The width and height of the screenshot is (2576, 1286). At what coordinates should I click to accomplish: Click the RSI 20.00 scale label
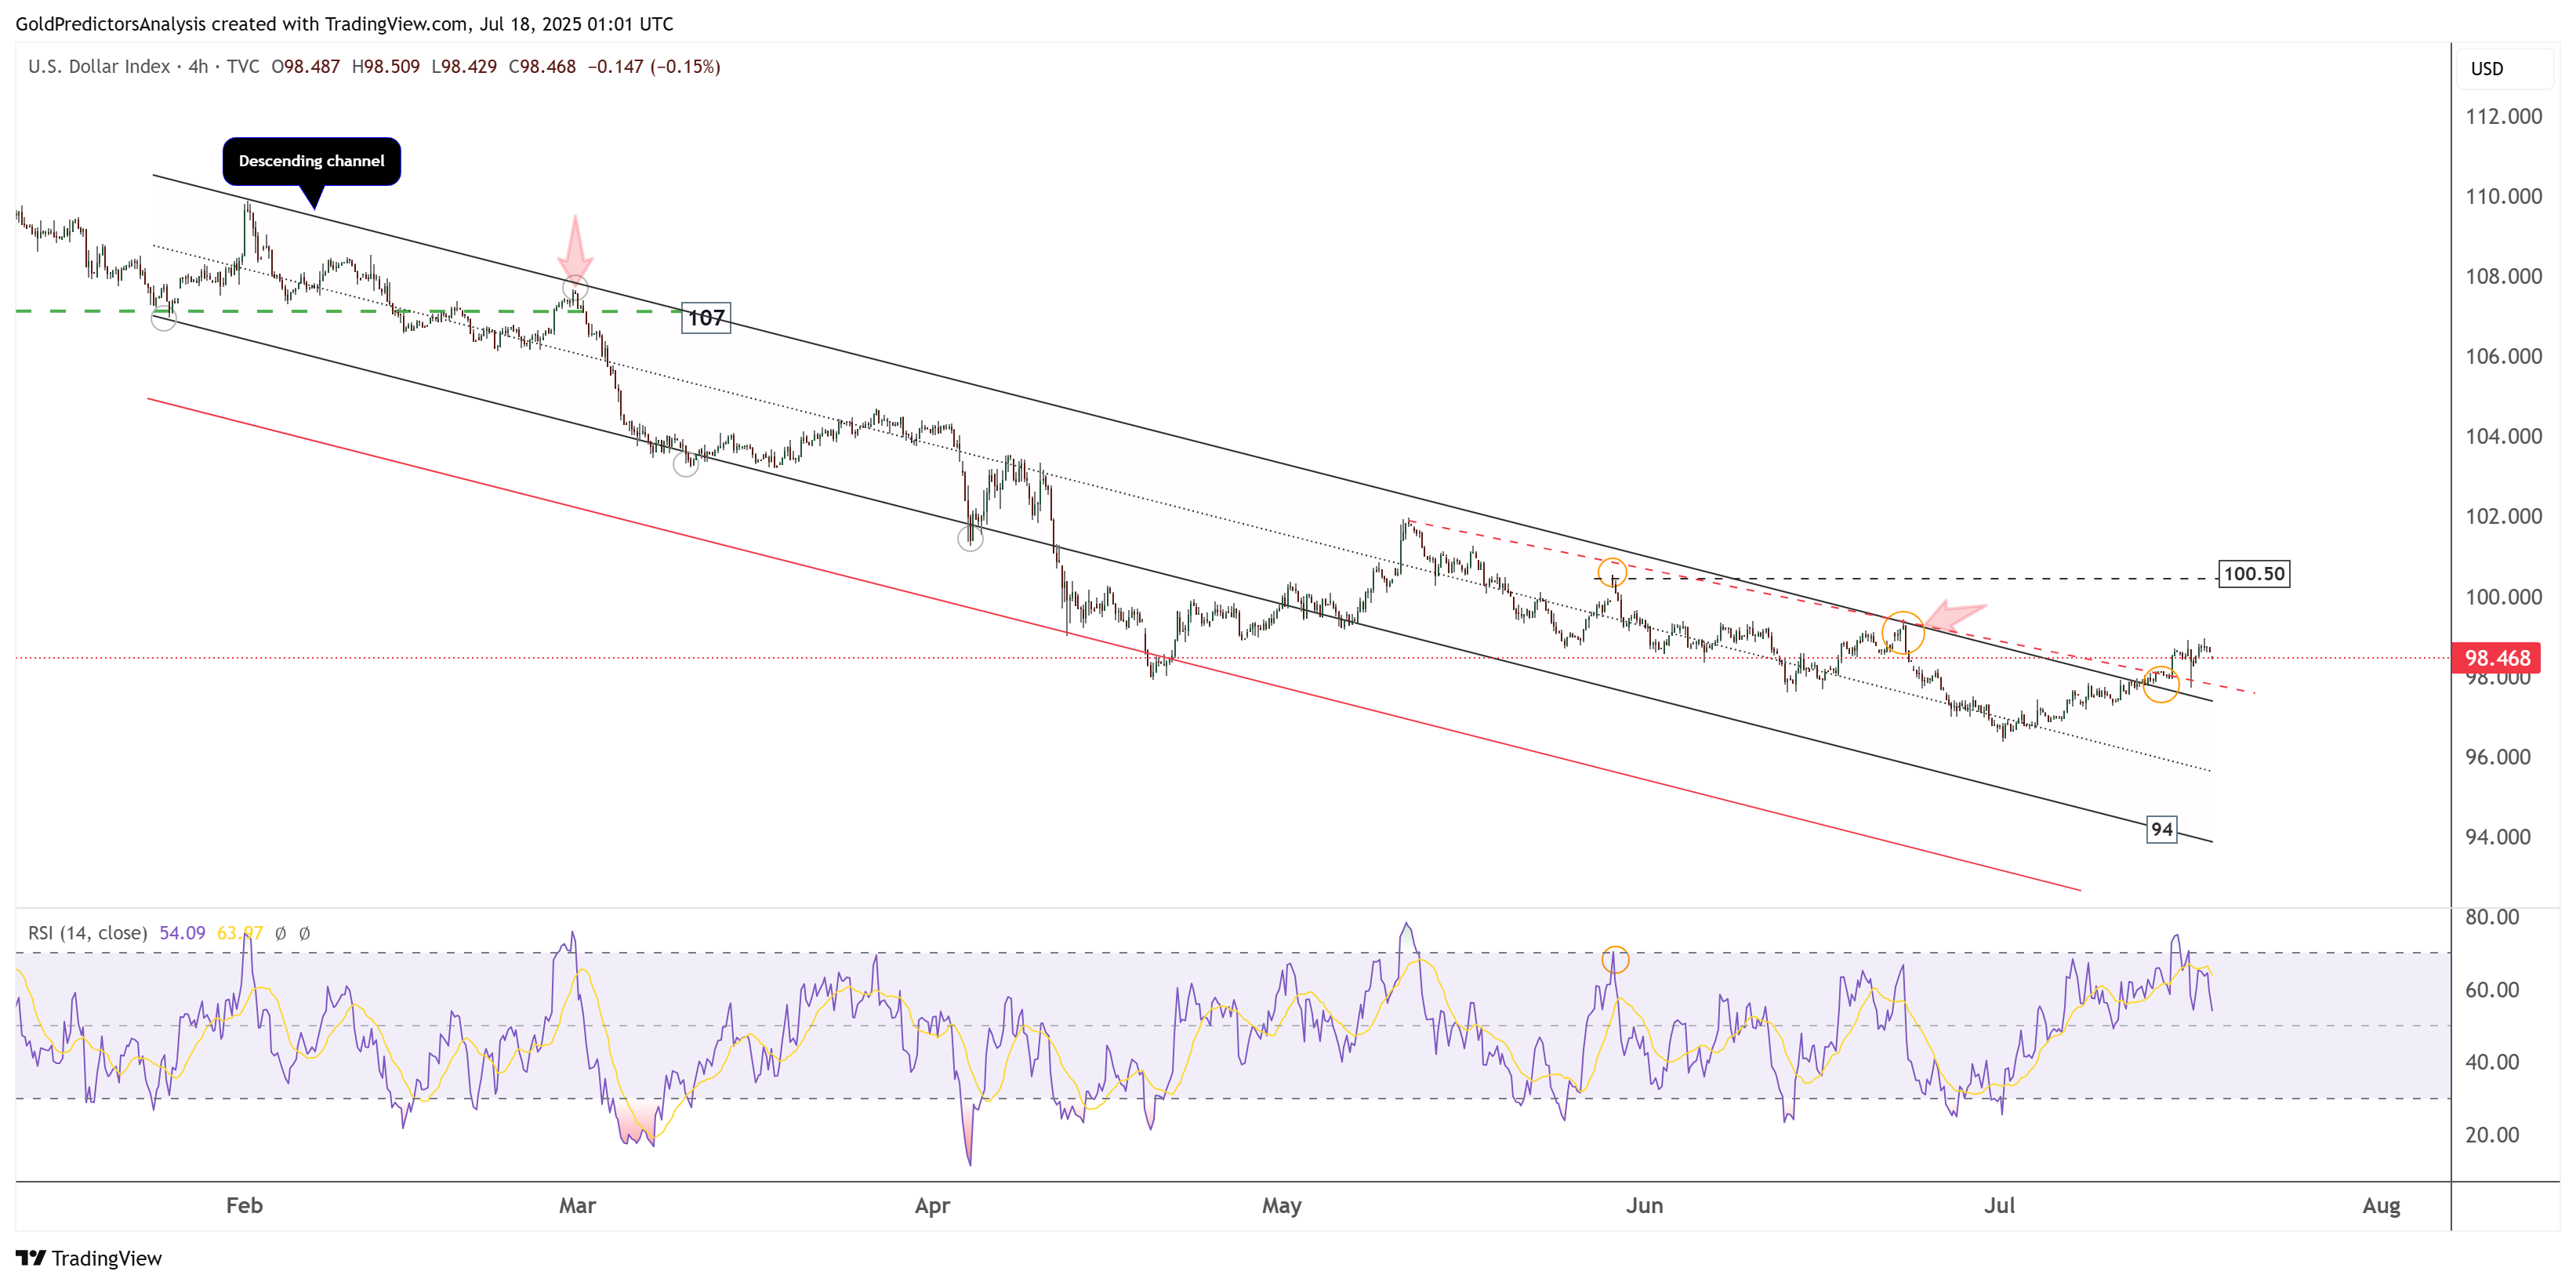tap(2491, 1136)
